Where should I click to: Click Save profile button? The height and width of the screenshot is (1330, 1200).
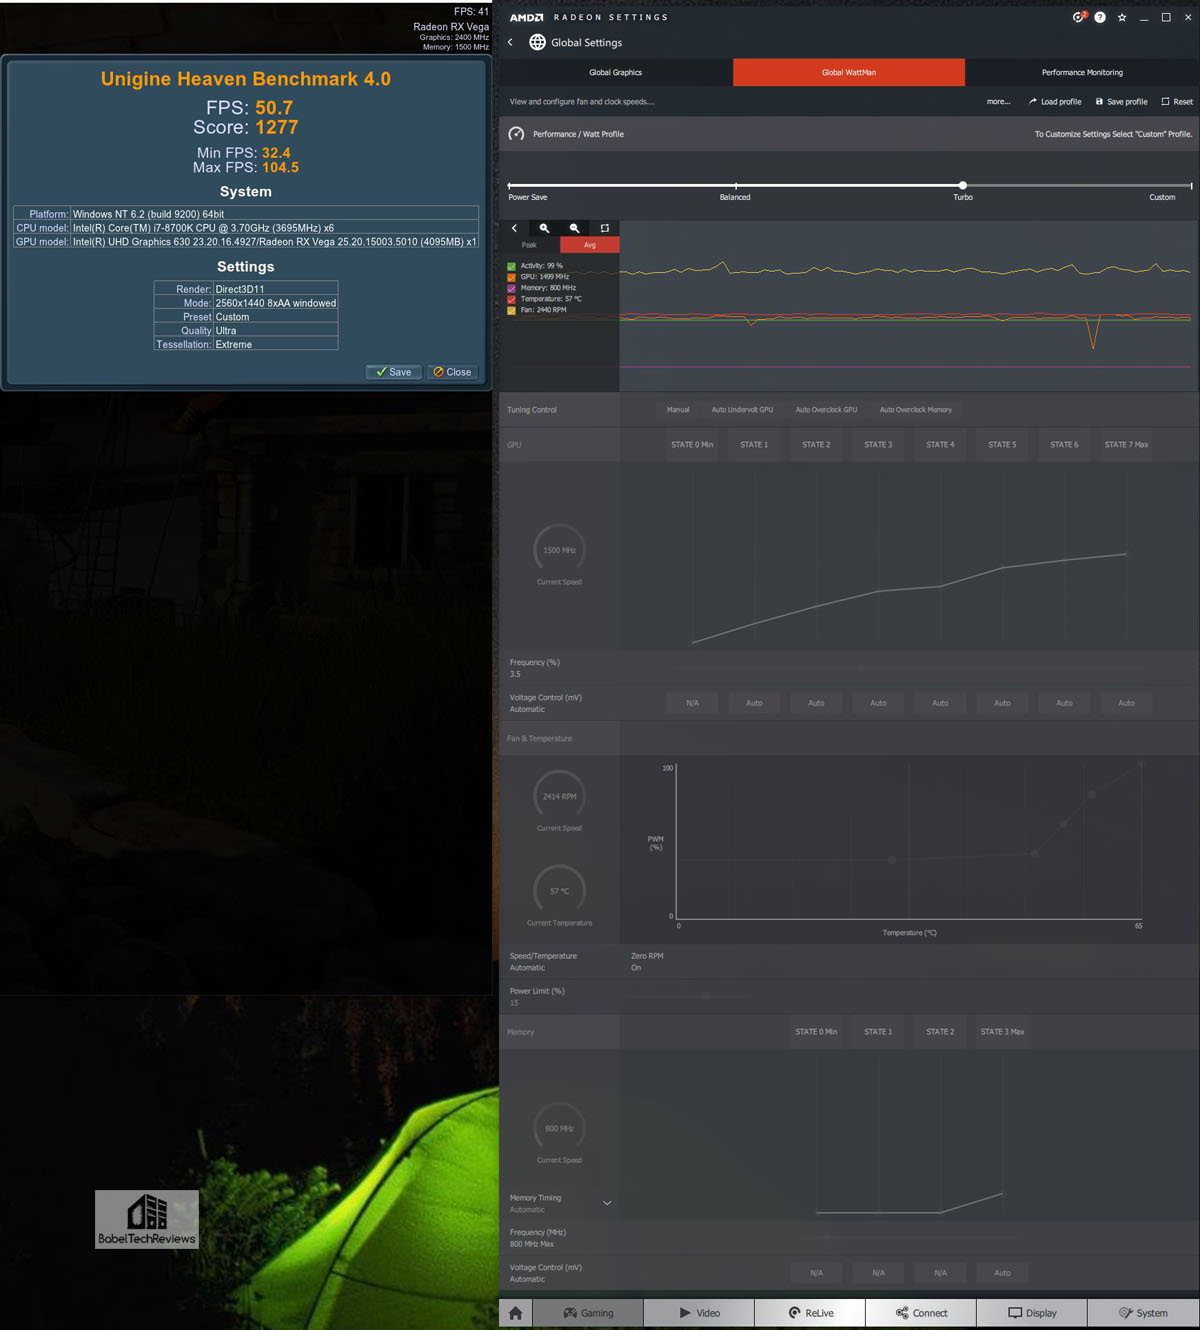pos(1121,102)
